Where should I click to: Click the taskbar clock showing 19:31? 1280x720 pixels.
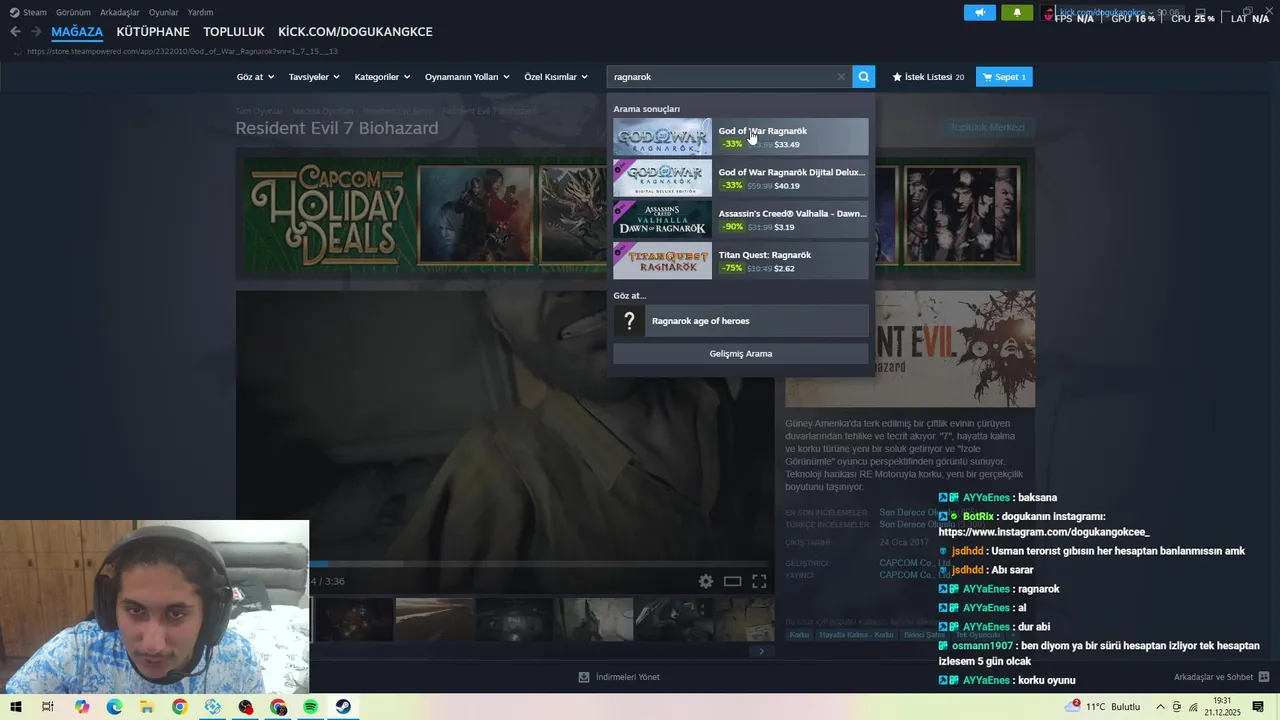(x=1222, y=707)
